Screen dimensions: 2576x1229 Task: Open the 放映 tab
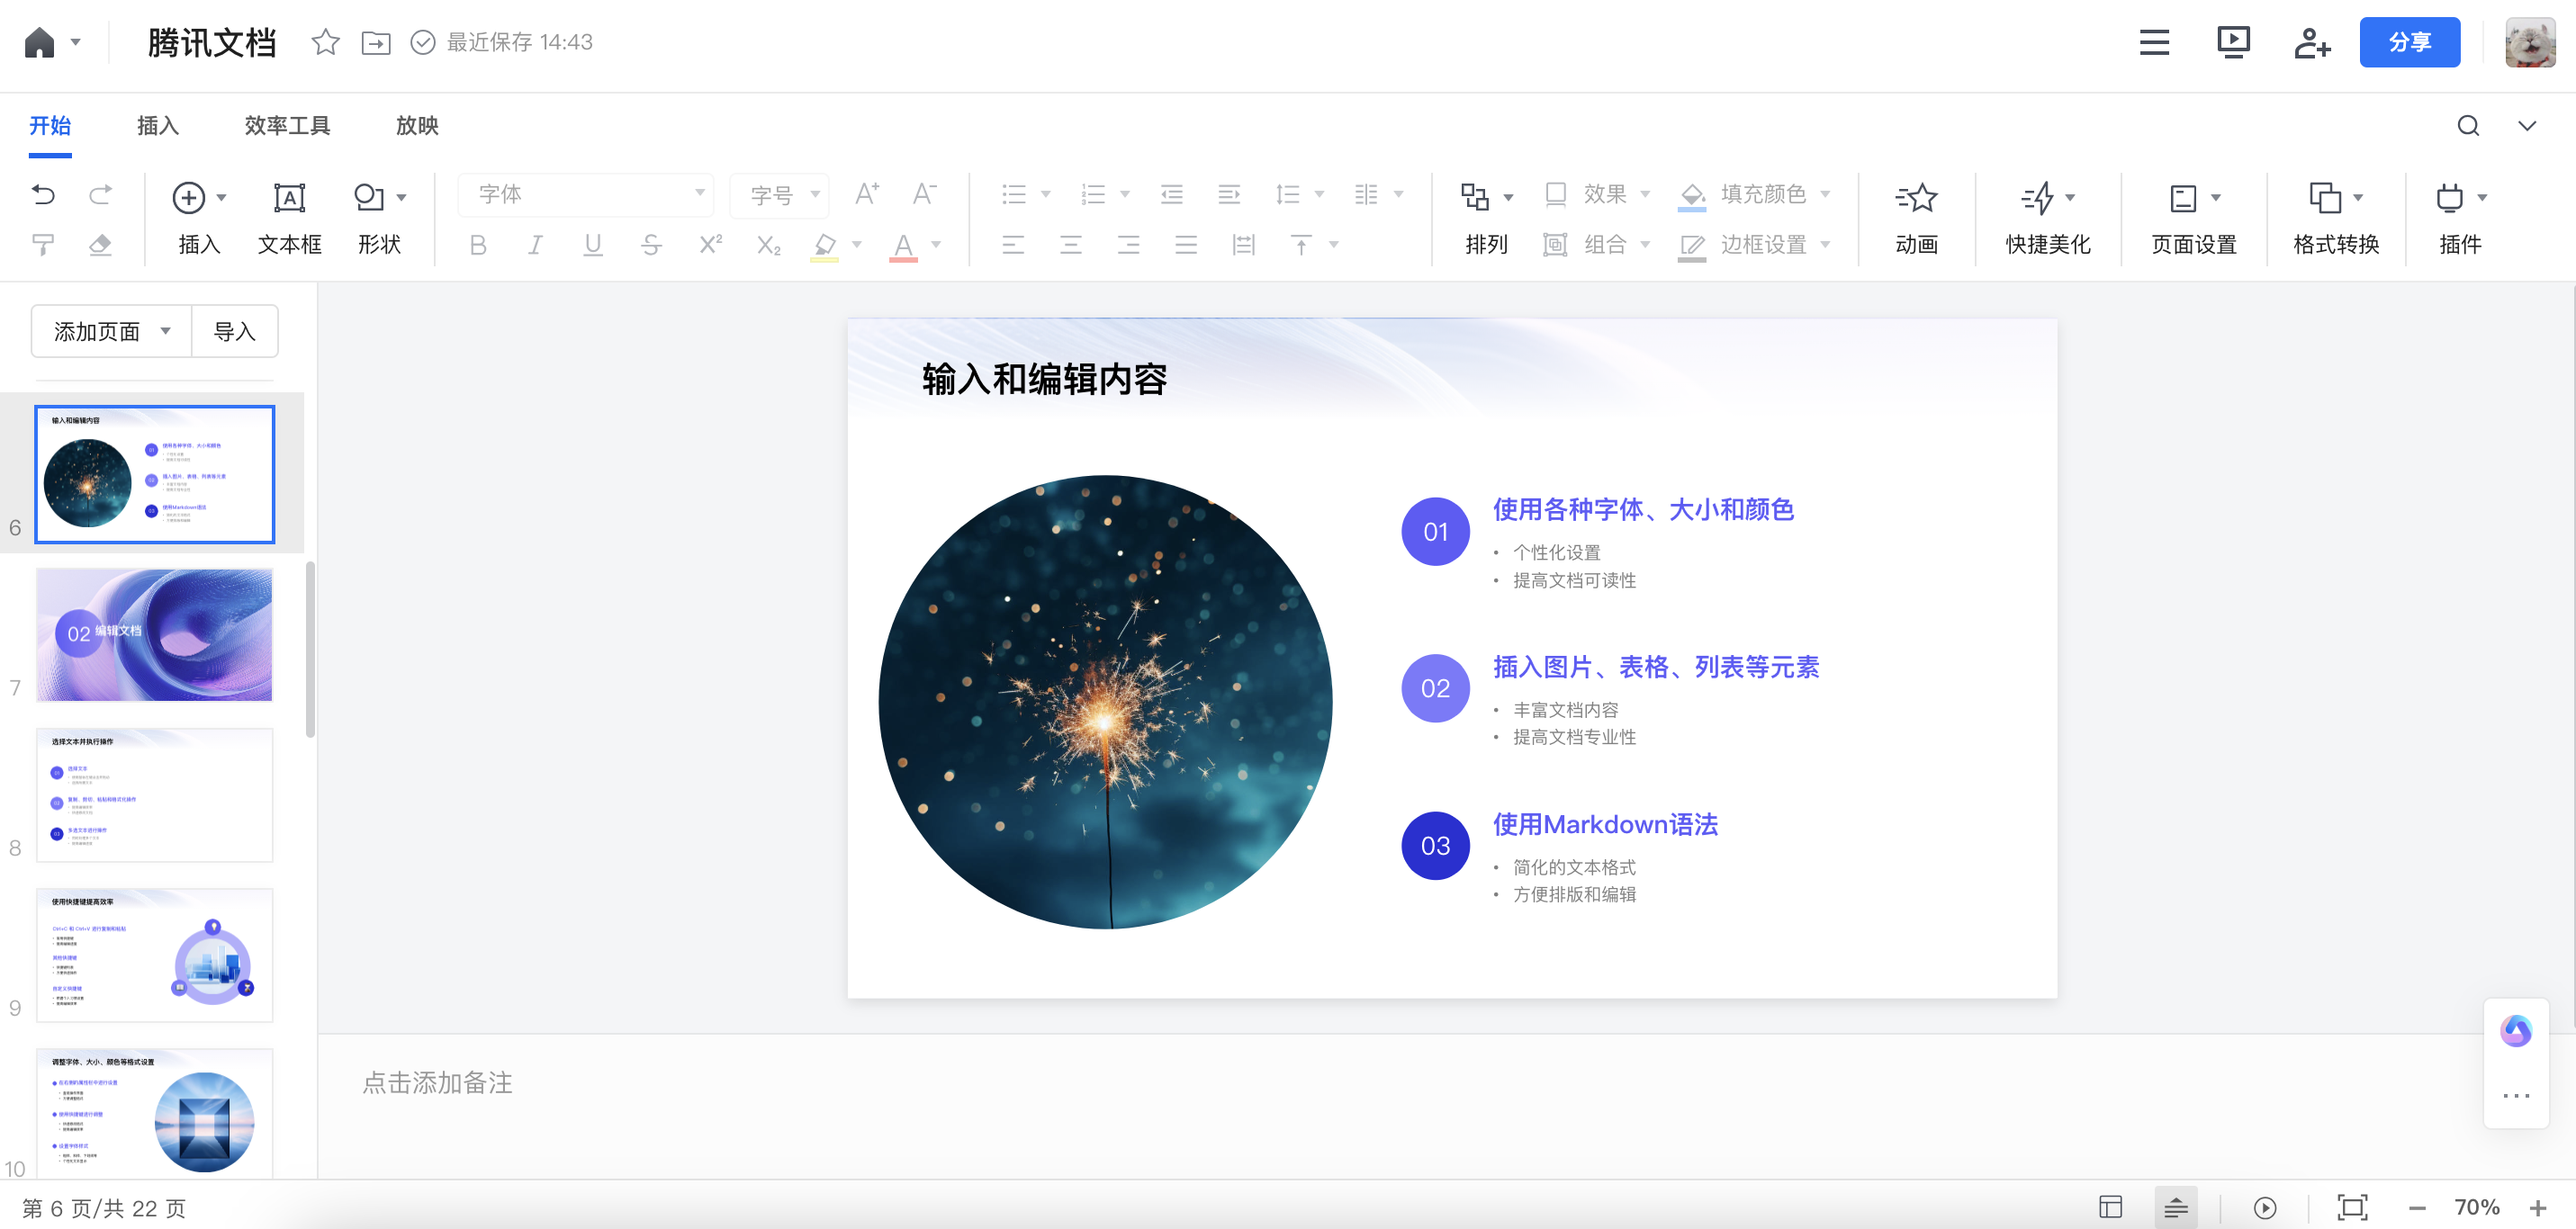(417, 126)
